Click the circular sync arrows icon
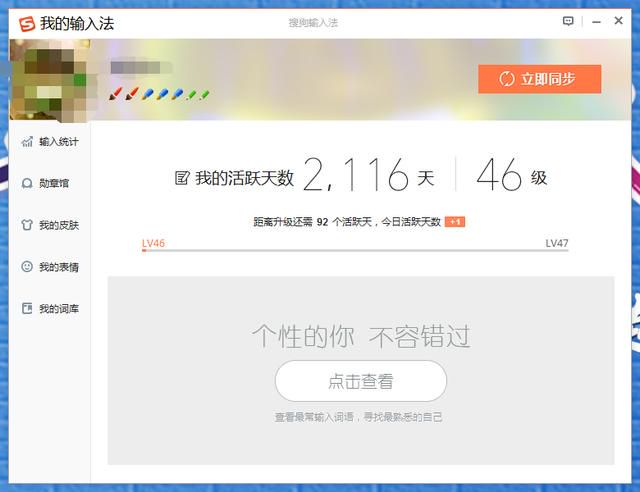The height and width of the screenshot is (492, 640). pos(507,79)
